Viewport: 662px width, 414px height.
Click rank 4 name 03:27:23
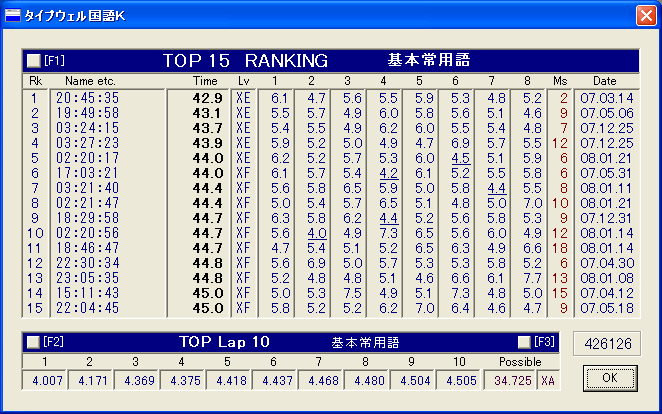[x=88, y=143]
